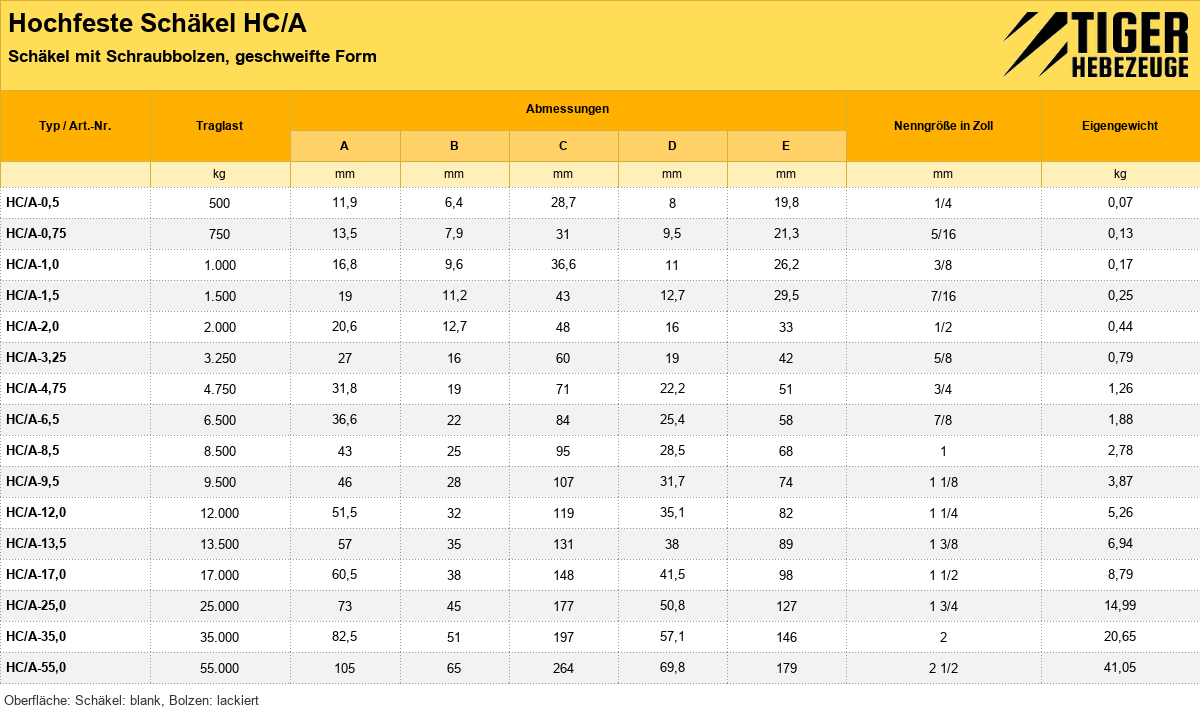1200x722 pixels.
Task: Click the dimension E subheader
Action: click(786, 146)
